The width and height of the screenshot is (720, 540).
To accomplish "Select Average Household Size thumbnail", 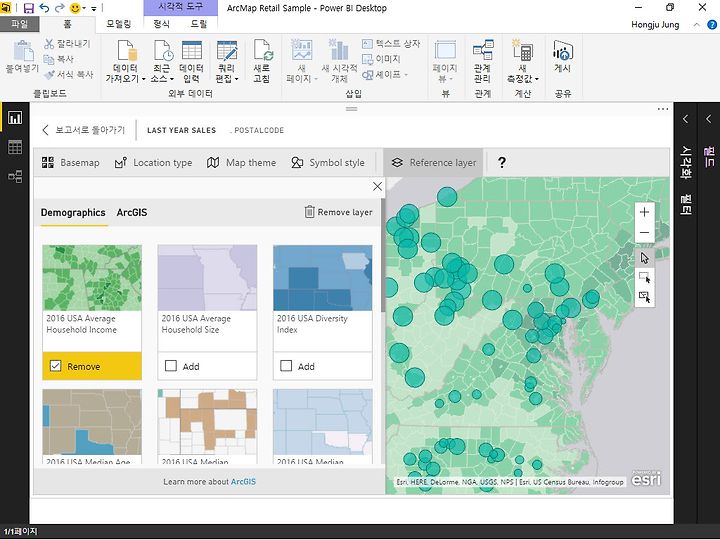I will (x=207, y=278).
